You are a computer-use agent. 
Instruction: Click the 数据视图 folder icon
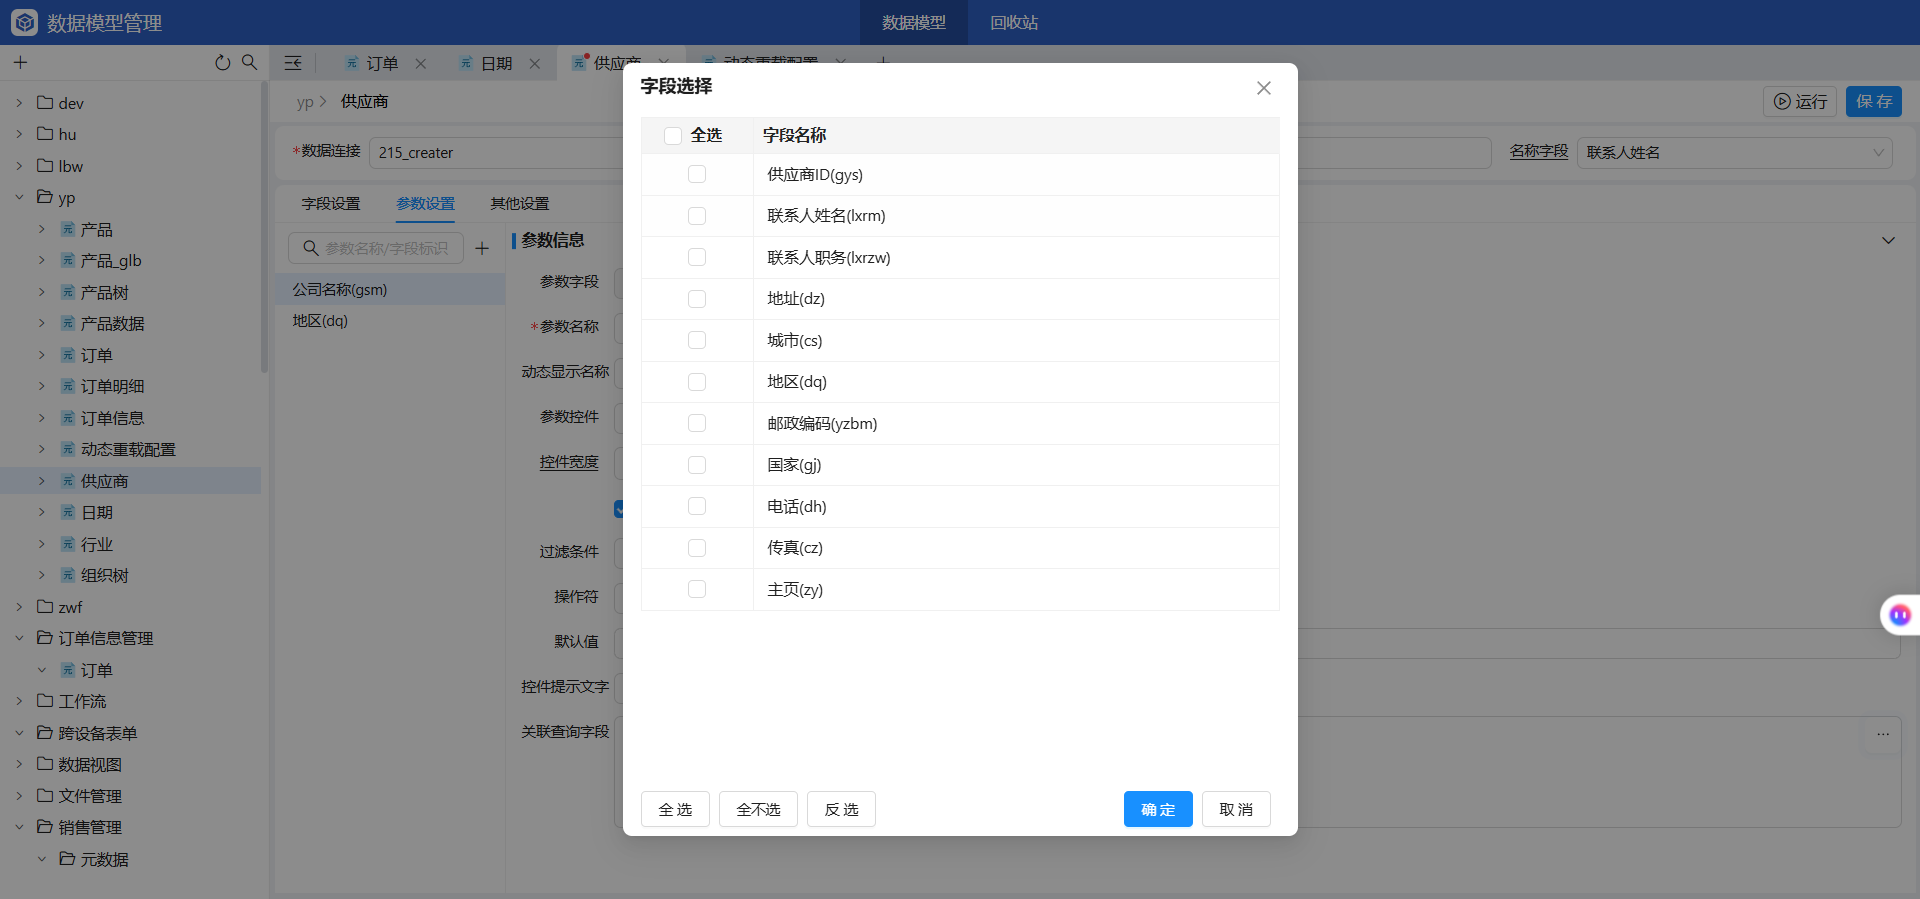[x=45, y=764]
